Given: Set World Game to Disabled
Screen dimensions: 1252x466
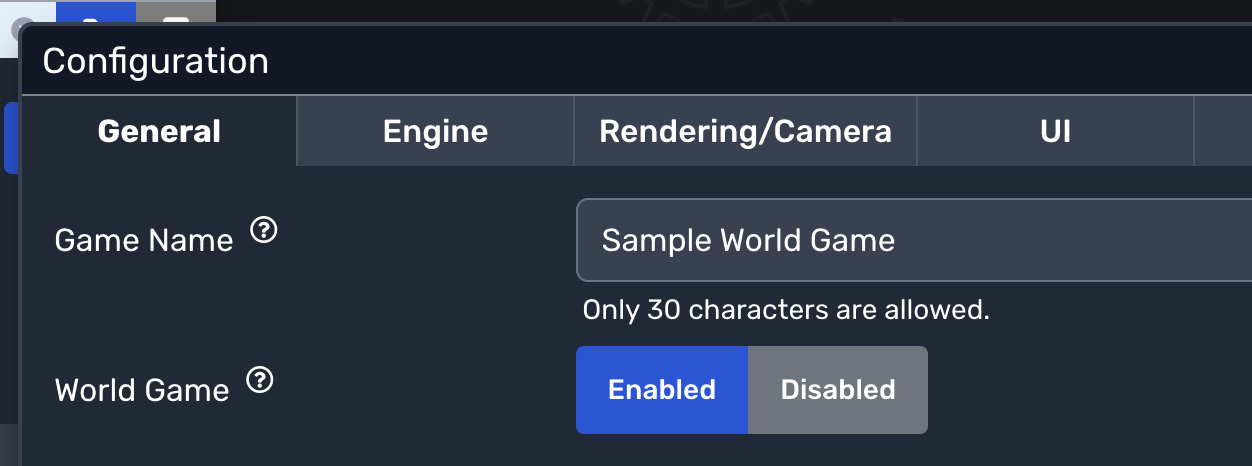Looking at the screenshot, I should click(837, 390).
